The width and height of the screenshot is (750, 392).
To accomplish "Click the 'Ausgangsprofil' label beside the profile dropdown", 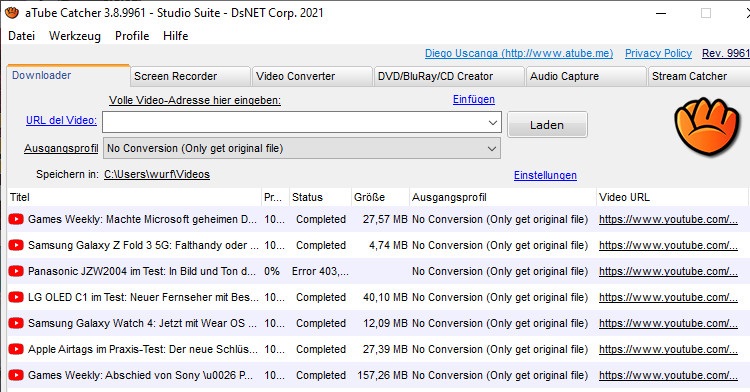I will click(x=61, y=148).
